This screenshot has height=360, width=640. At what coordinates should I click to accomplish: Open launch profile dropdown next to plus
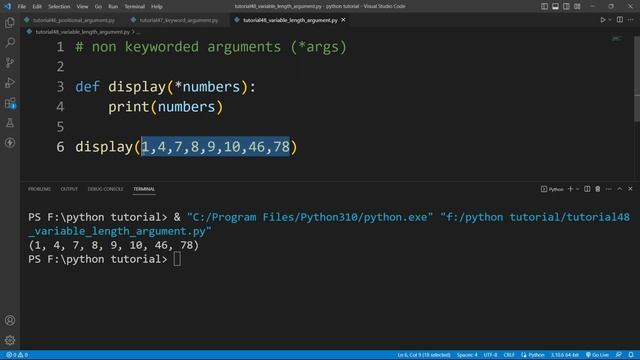click(x=578, y=189)
